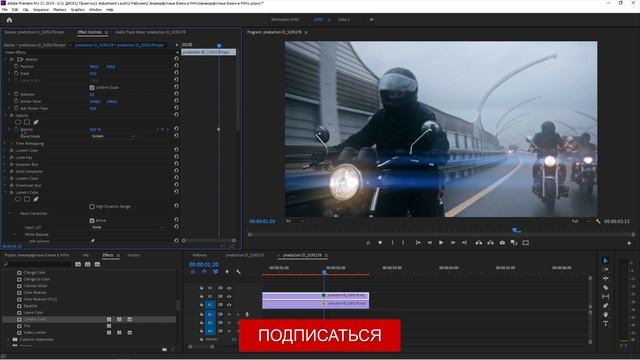This screenshot has width=640, height=360.
Task: Click Go to In point
Action: 418,242
